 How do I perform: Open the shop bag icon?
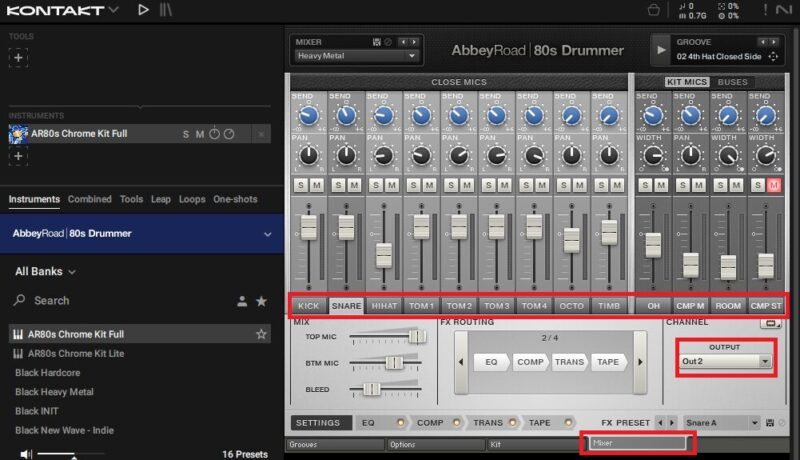(x=653, y=10)
